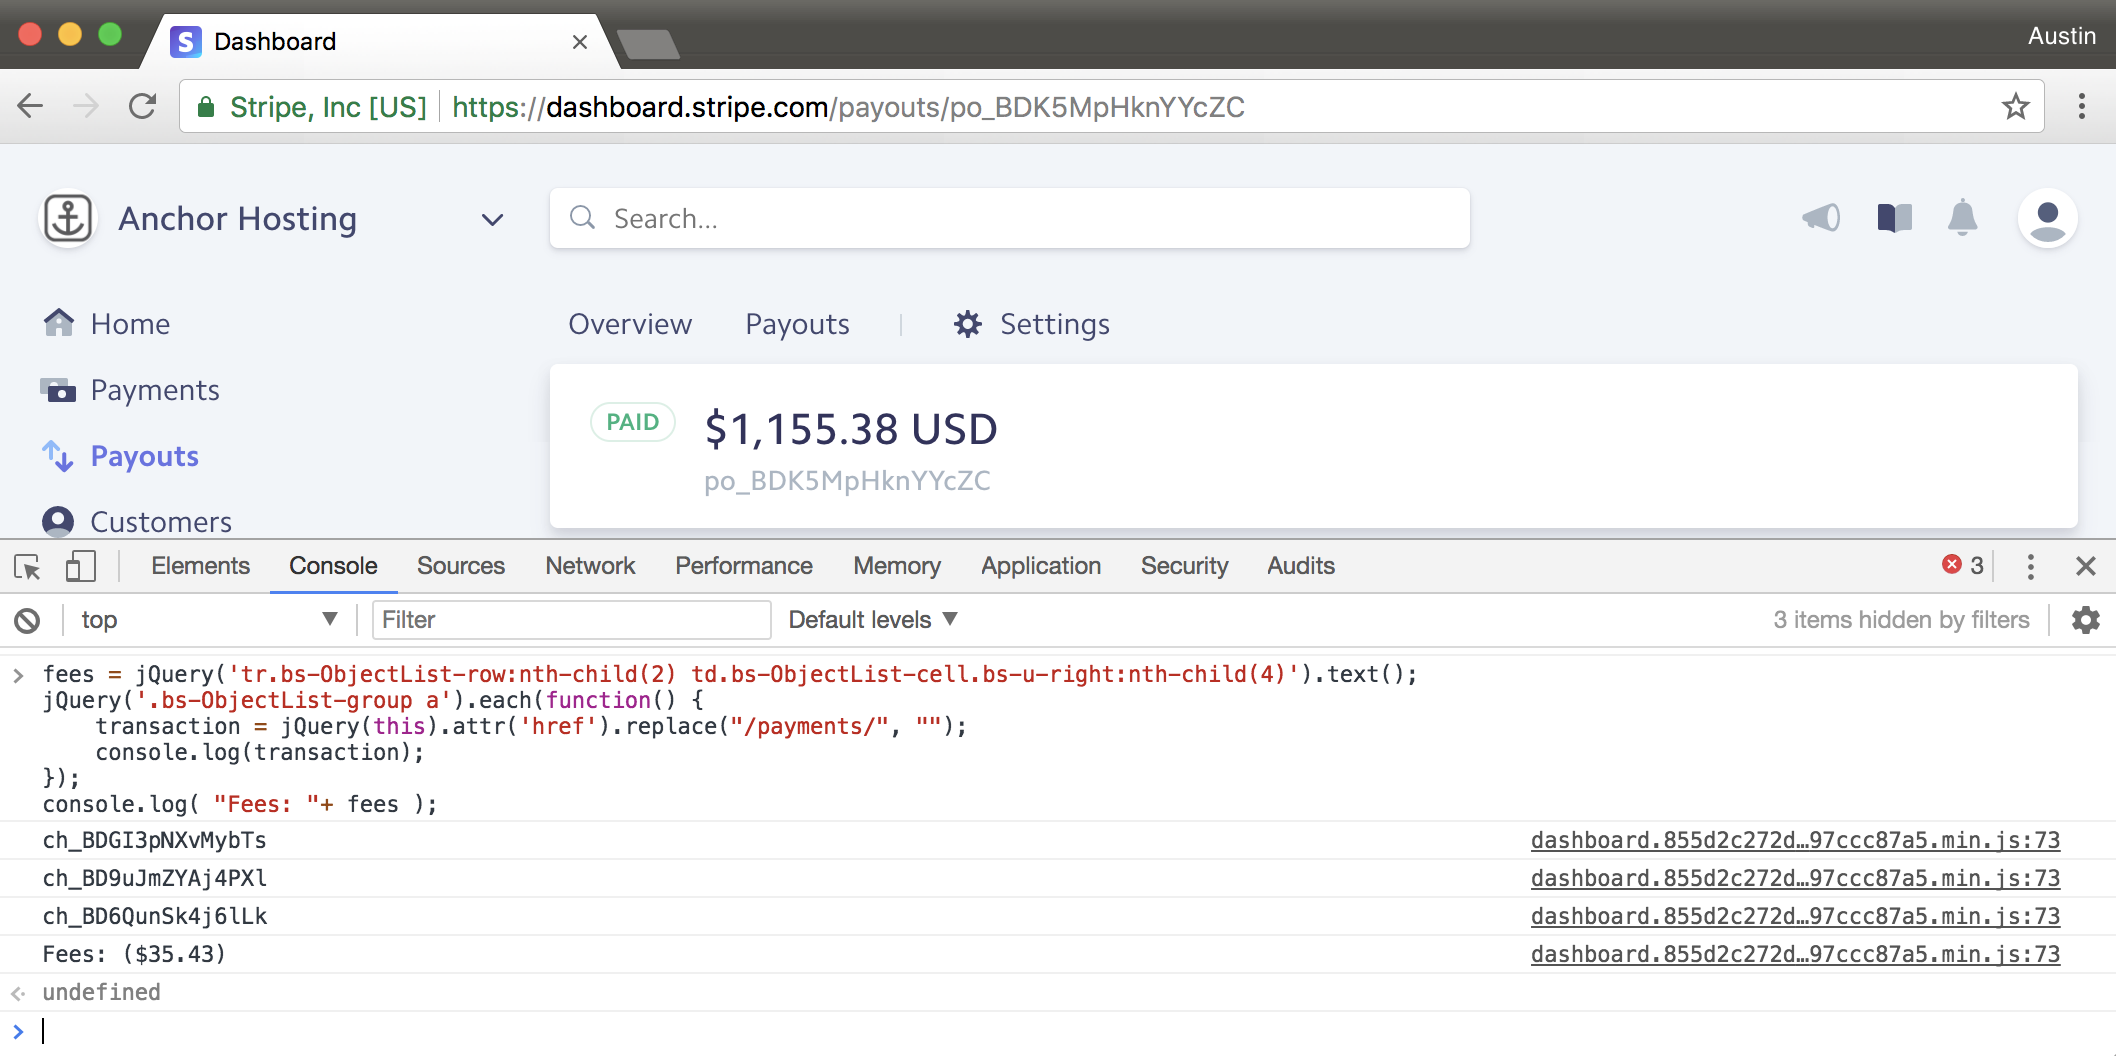The image size is (2116, 1056).
Task: Toggle DevTools device toolbar
Action: (80, 567)
